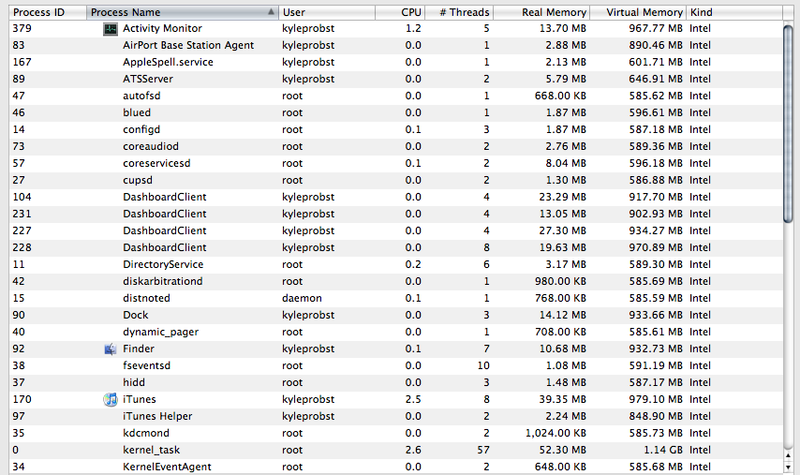Select DashboardClient with process ID 104
Image resolution: width=800 pixels, height=475 pixels.
395,197
